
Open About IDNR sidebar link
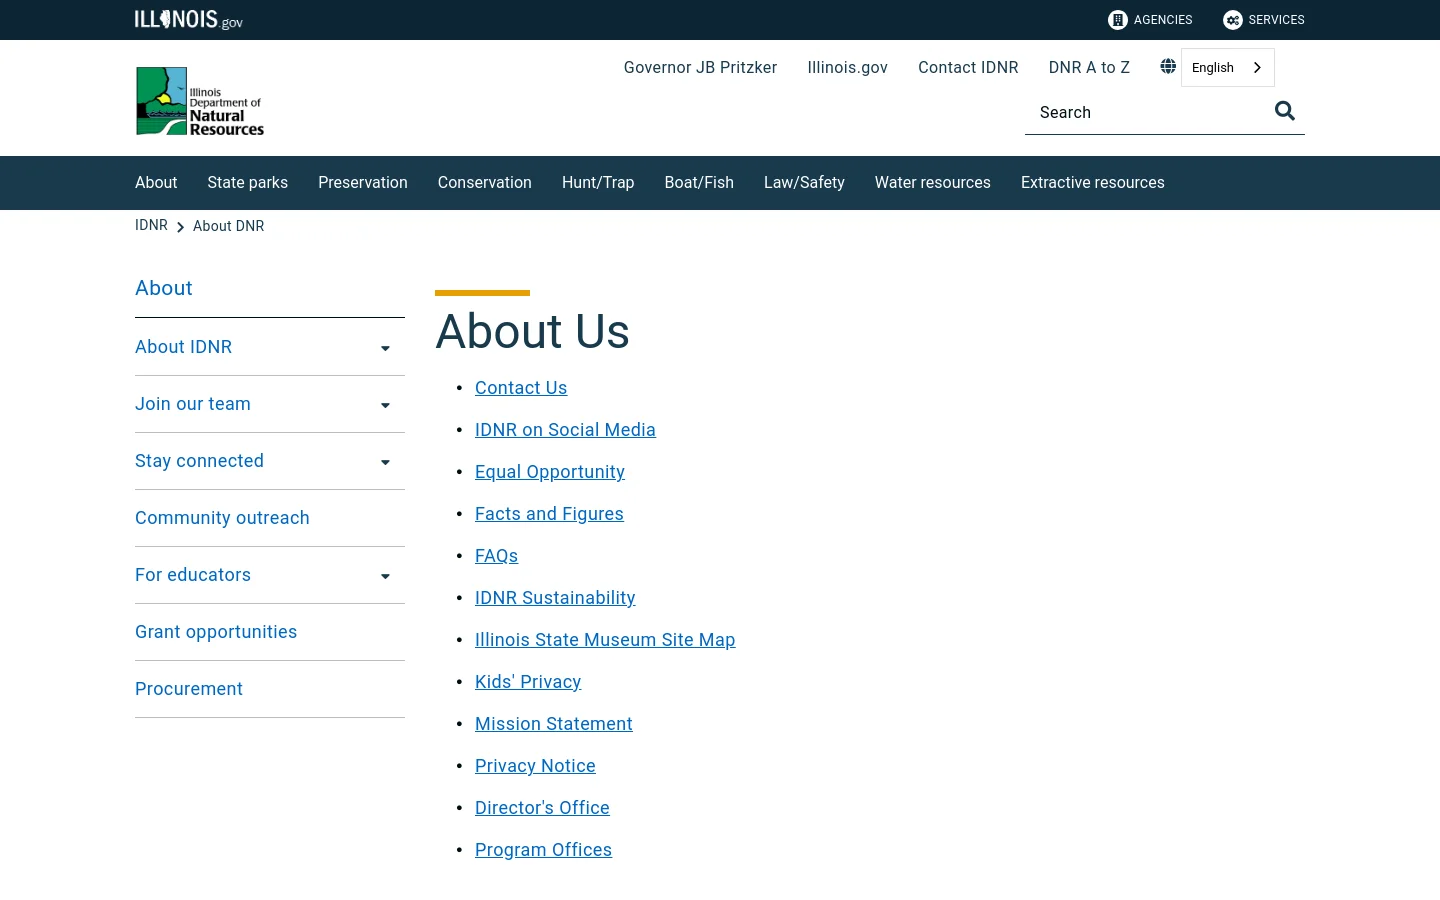click(184, 347)
